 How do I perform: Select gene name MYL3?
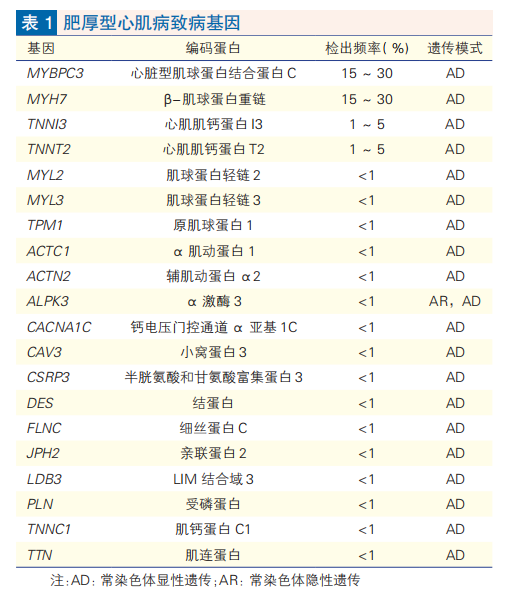[x=45, y=200]
